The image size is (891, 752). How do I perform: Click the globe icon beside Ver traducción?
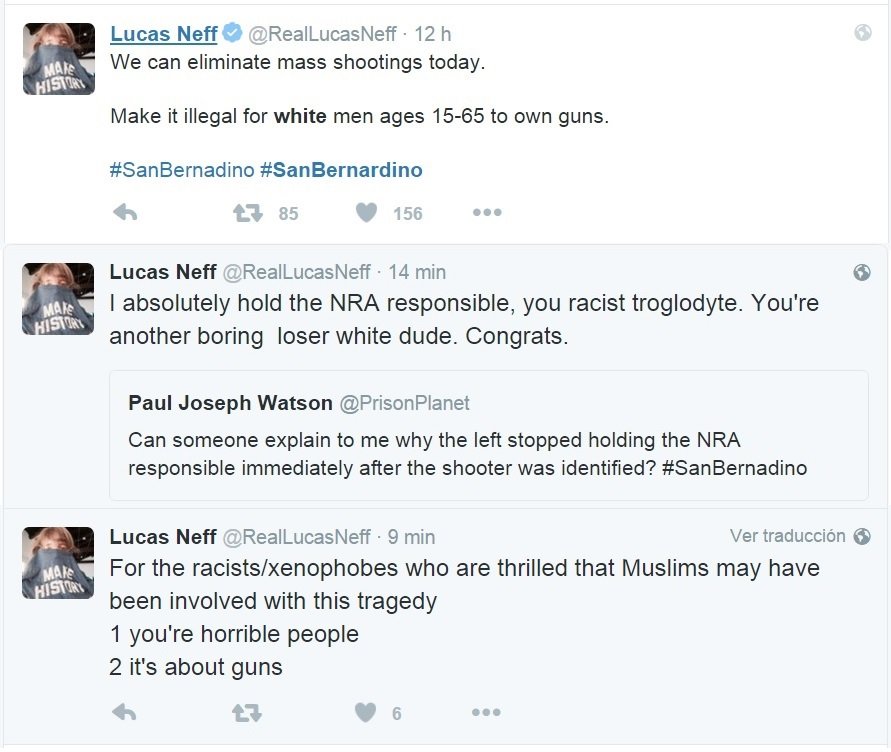click(862, 536)
